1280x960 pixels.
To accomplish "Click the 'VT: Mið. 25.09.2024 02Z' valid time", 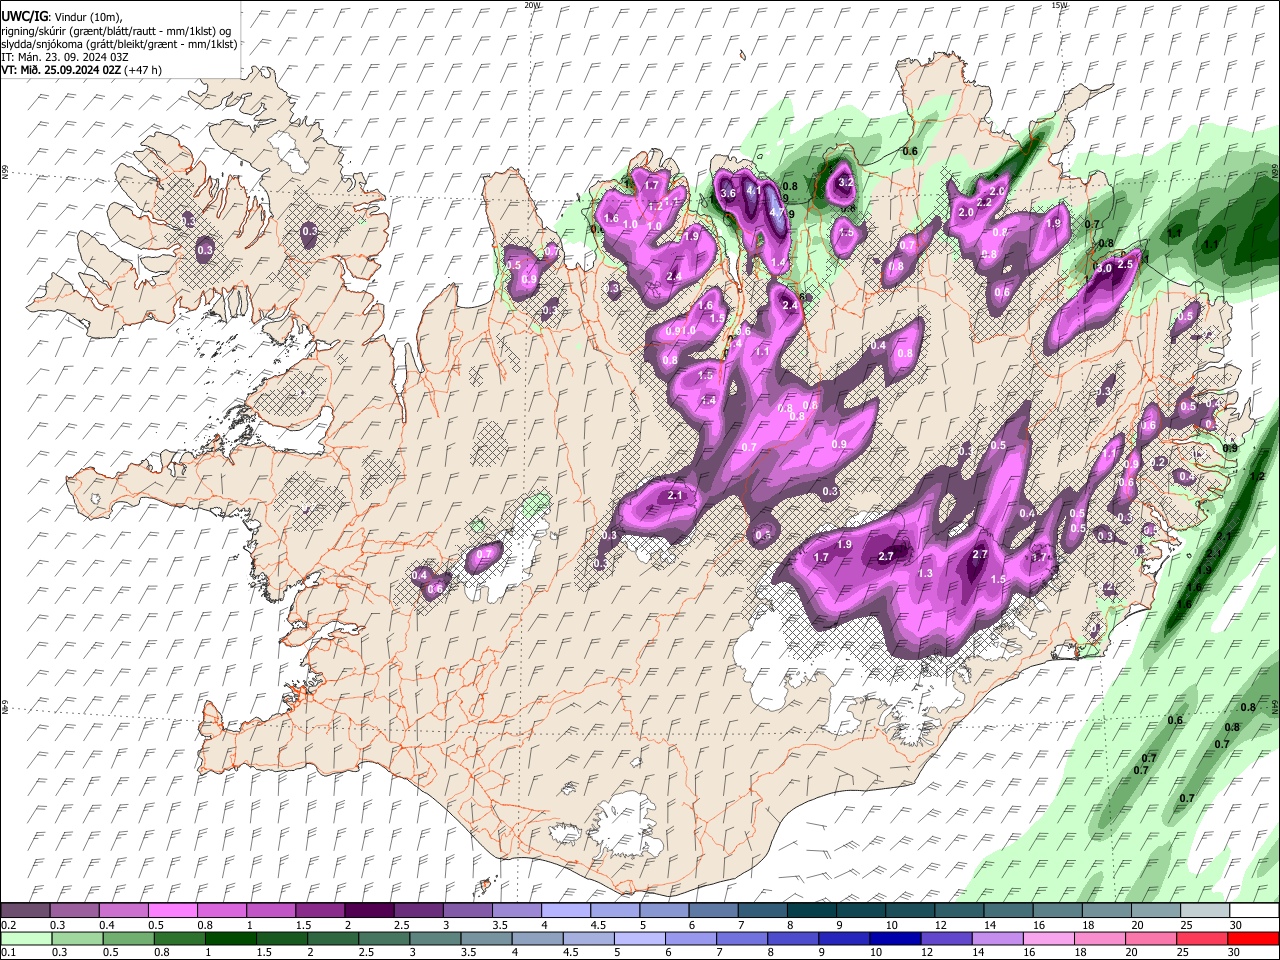I will pos(61,70).
